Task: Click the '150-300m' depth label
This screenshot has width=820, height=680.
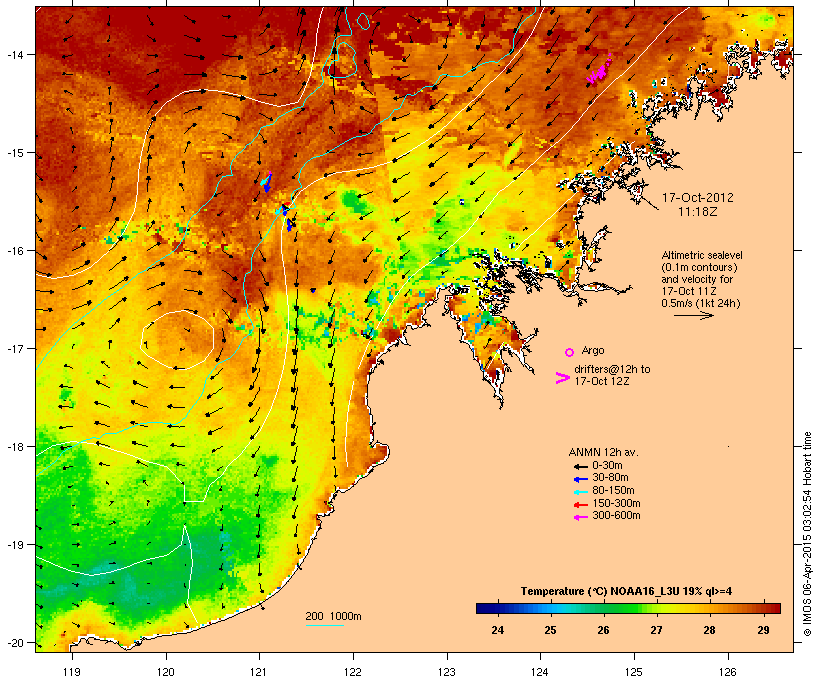Action: click(616, 503)
